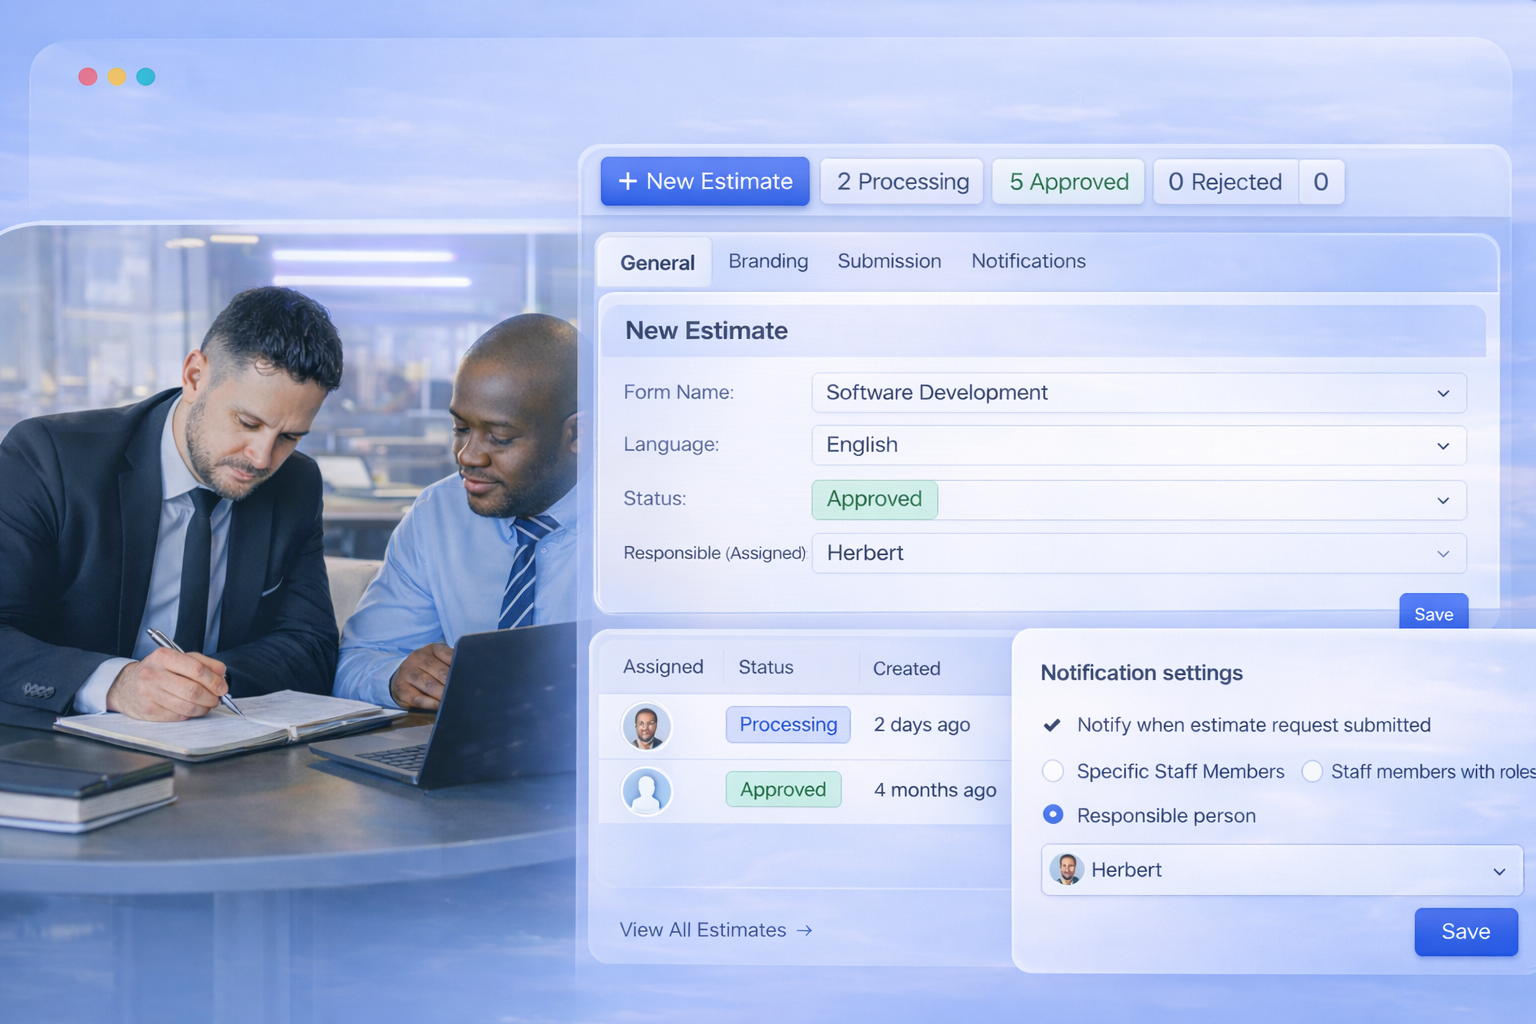Select the Responsible person radio option
Image resolution: width=1536 pixels, height=1024 pixels.
pyautogui.click(x=1053, y=815)
